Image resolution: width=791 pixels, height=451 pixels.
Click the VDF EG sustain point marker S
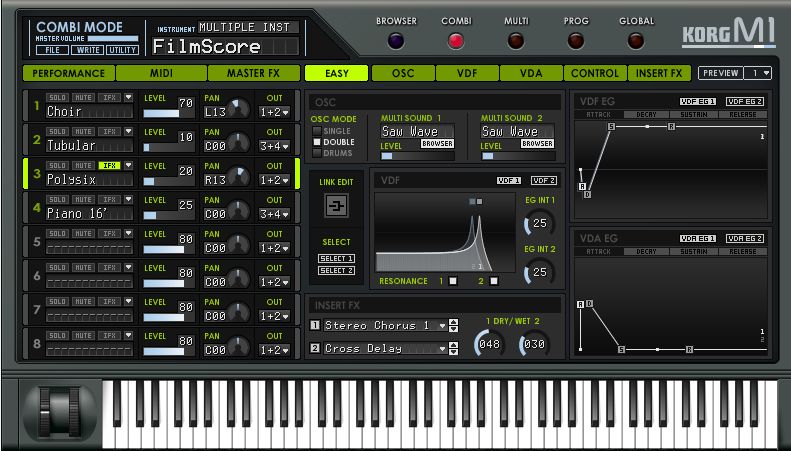[611, 127]
